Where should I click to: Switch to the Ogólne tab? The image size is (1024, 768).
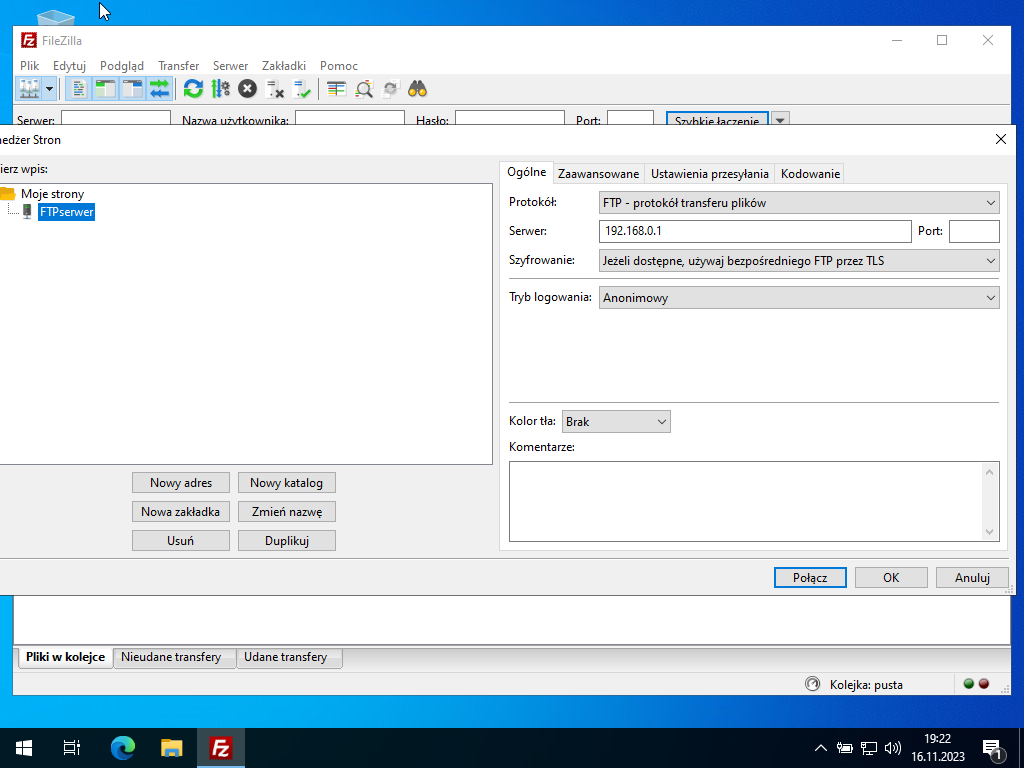coord(526,172)
